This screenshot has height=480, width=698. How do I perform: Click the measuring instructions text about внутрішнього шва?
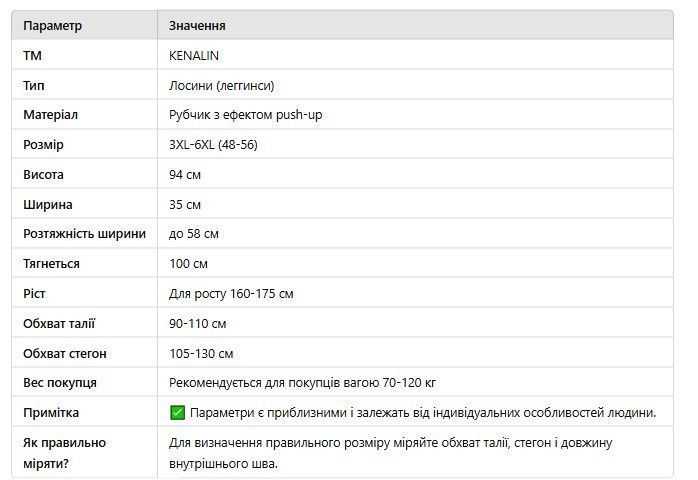[390, 453]
